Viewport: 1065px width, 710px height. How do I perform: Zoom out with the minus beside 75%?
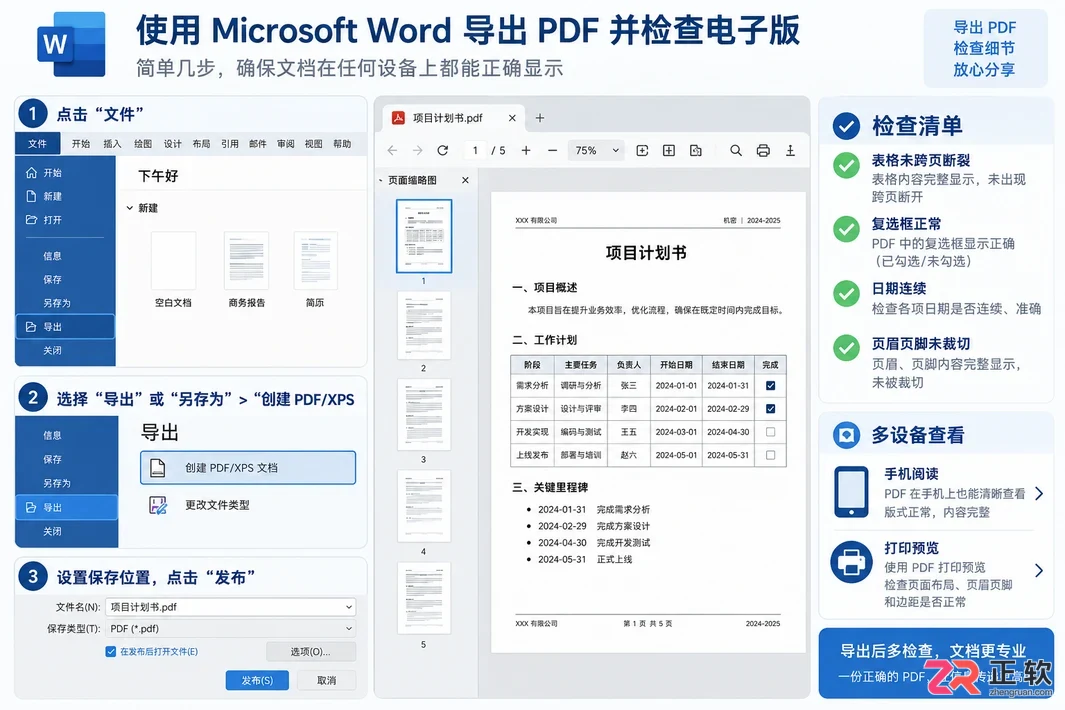[x=552, y=150]
